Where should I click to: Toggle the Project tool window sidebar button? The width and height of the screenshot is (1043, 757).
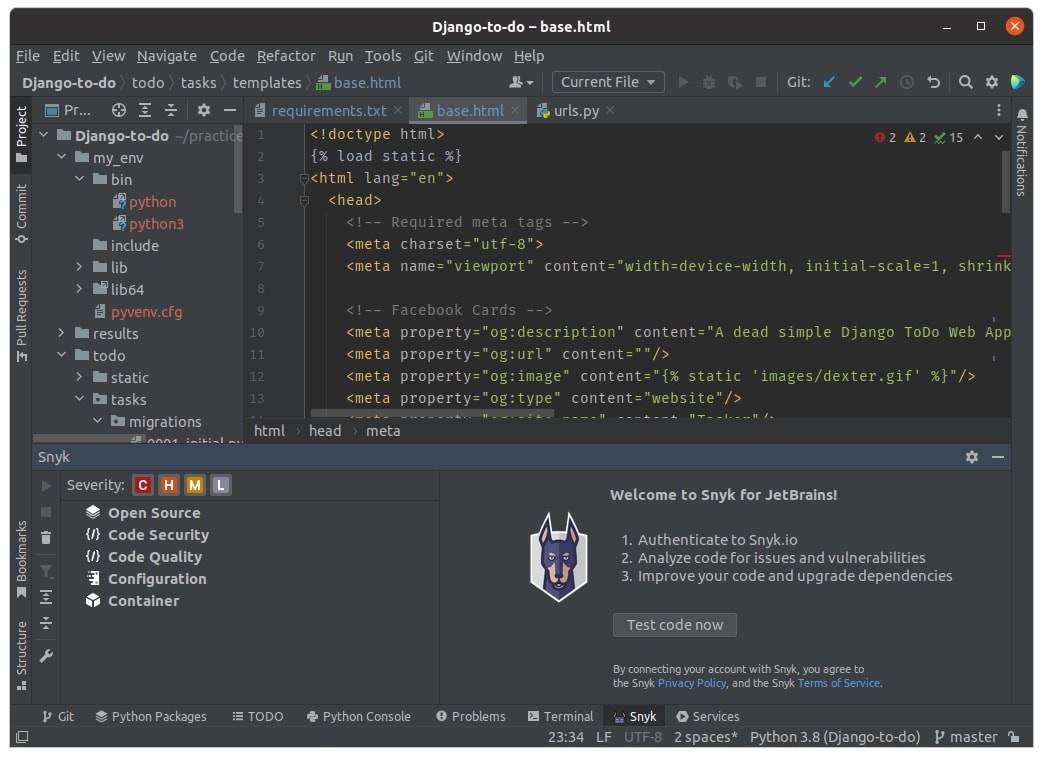(x=21, y=134)
